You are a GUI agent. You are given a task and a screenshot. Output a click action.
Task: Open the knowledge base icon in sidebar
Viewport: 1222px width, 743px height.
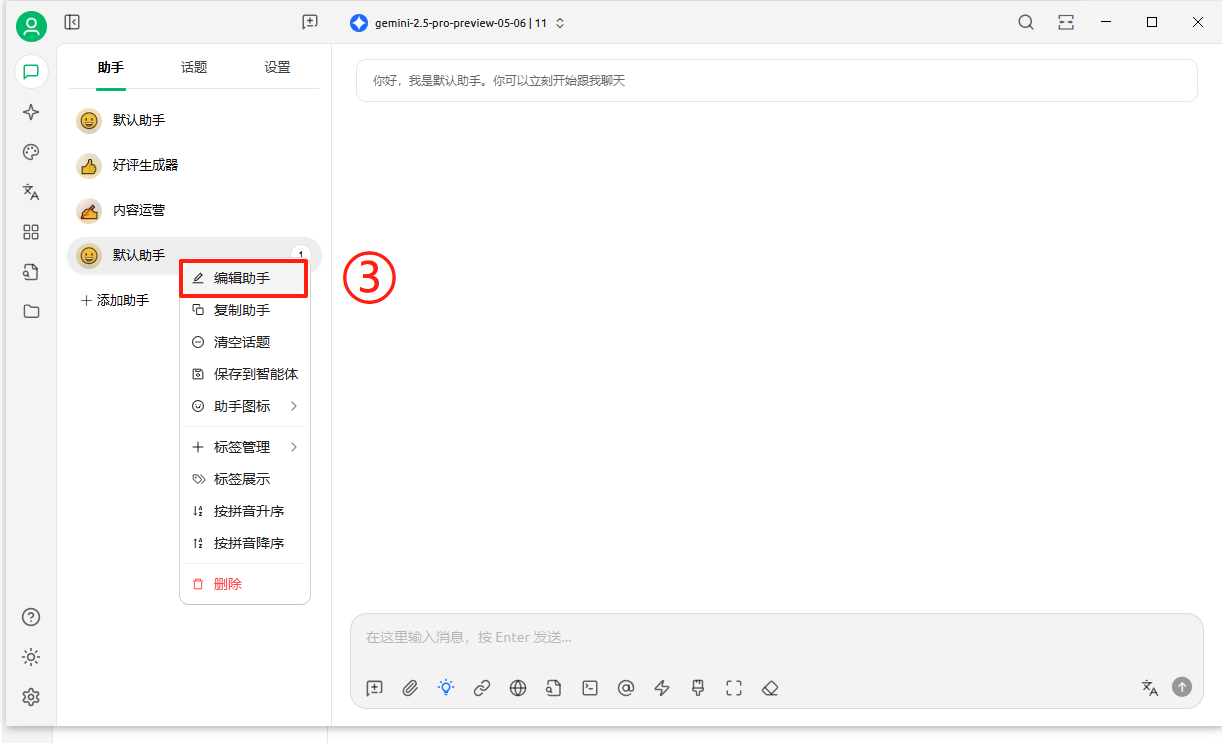click(31, 271)
